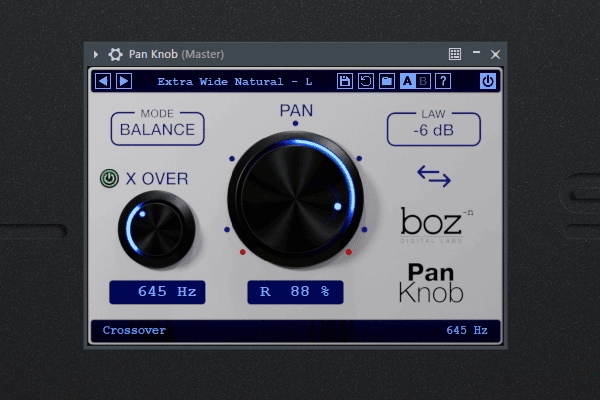Image resolution: width=600 pixels, height=400 pixels.
Task: Open help with the question mark icon
Action: tap(443, 81)
